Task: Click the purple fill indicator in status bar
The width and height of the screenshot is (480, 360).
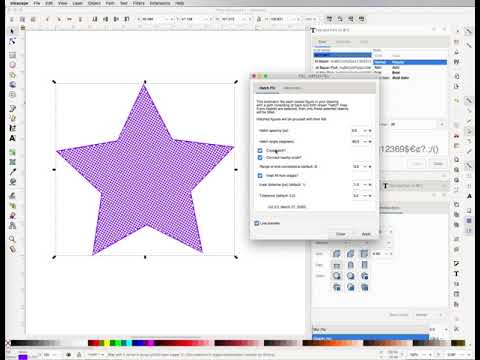Action: point(23,357)
